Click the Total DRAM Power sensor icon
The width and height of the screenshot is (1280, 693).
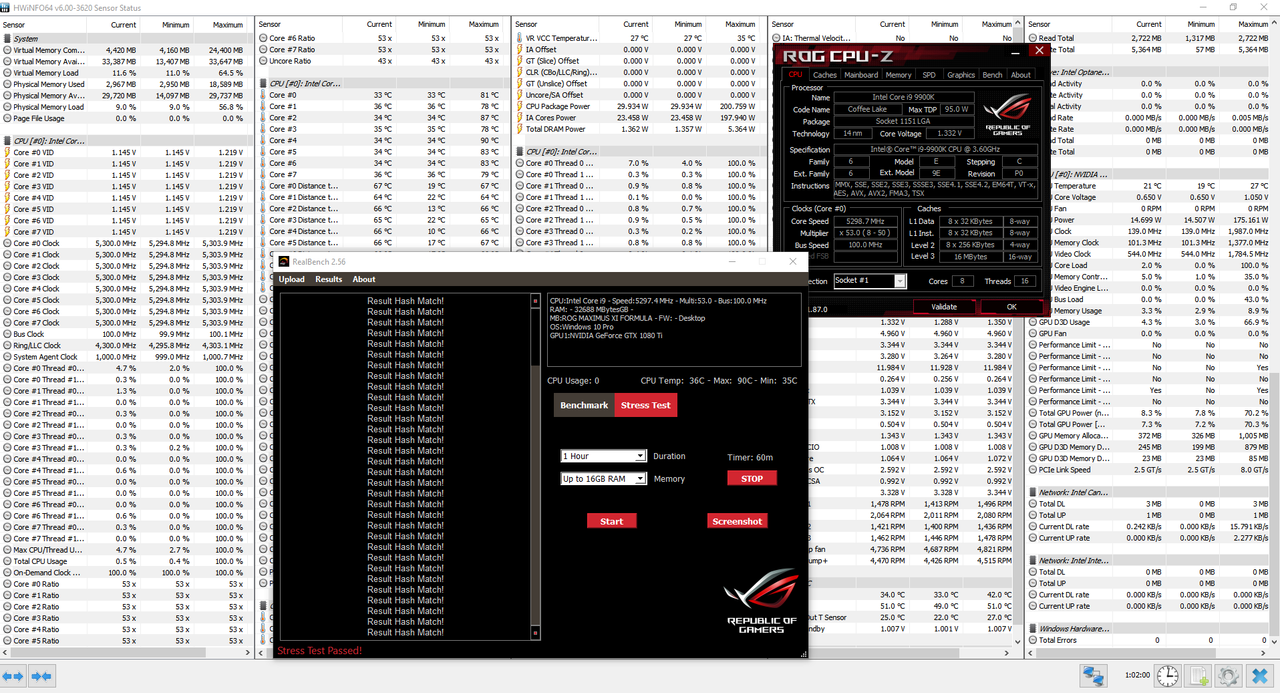(x=519, y=129)
